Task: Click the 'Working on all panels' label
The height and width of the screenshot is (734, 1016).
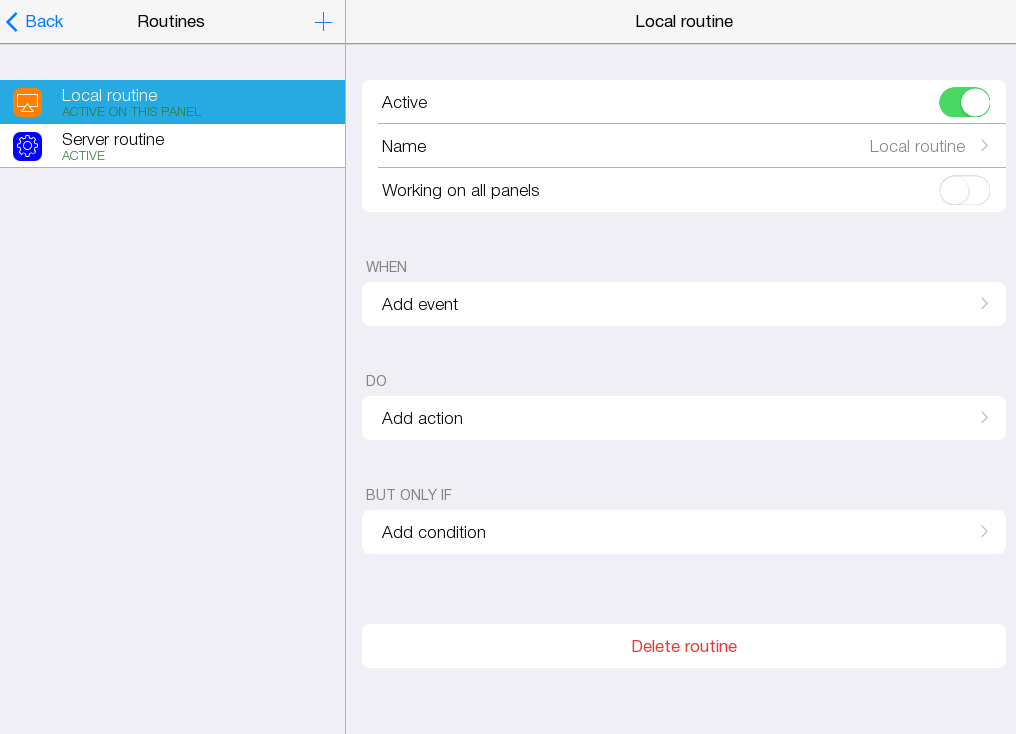Action: tap(460, 190)
